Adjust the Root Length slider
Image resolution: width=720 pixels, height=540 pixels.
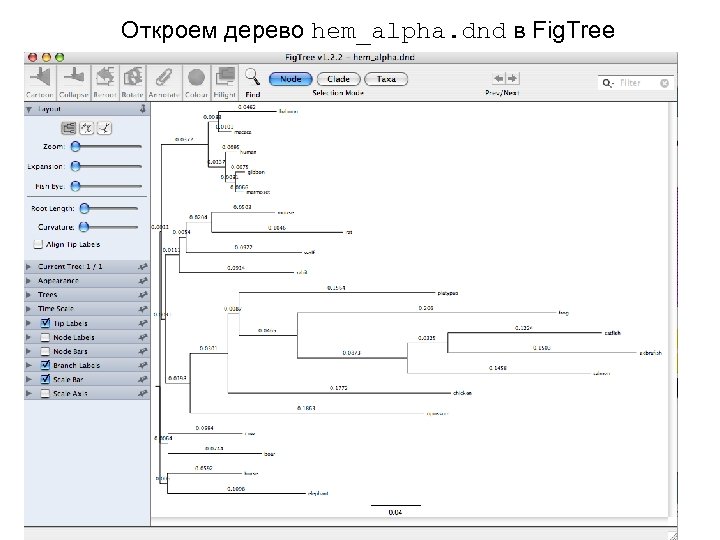tap(109, 208)
